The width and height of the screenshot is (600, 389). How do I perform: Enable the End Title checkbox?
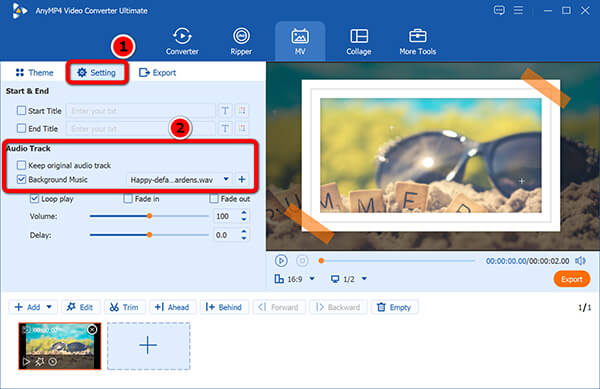21,128
